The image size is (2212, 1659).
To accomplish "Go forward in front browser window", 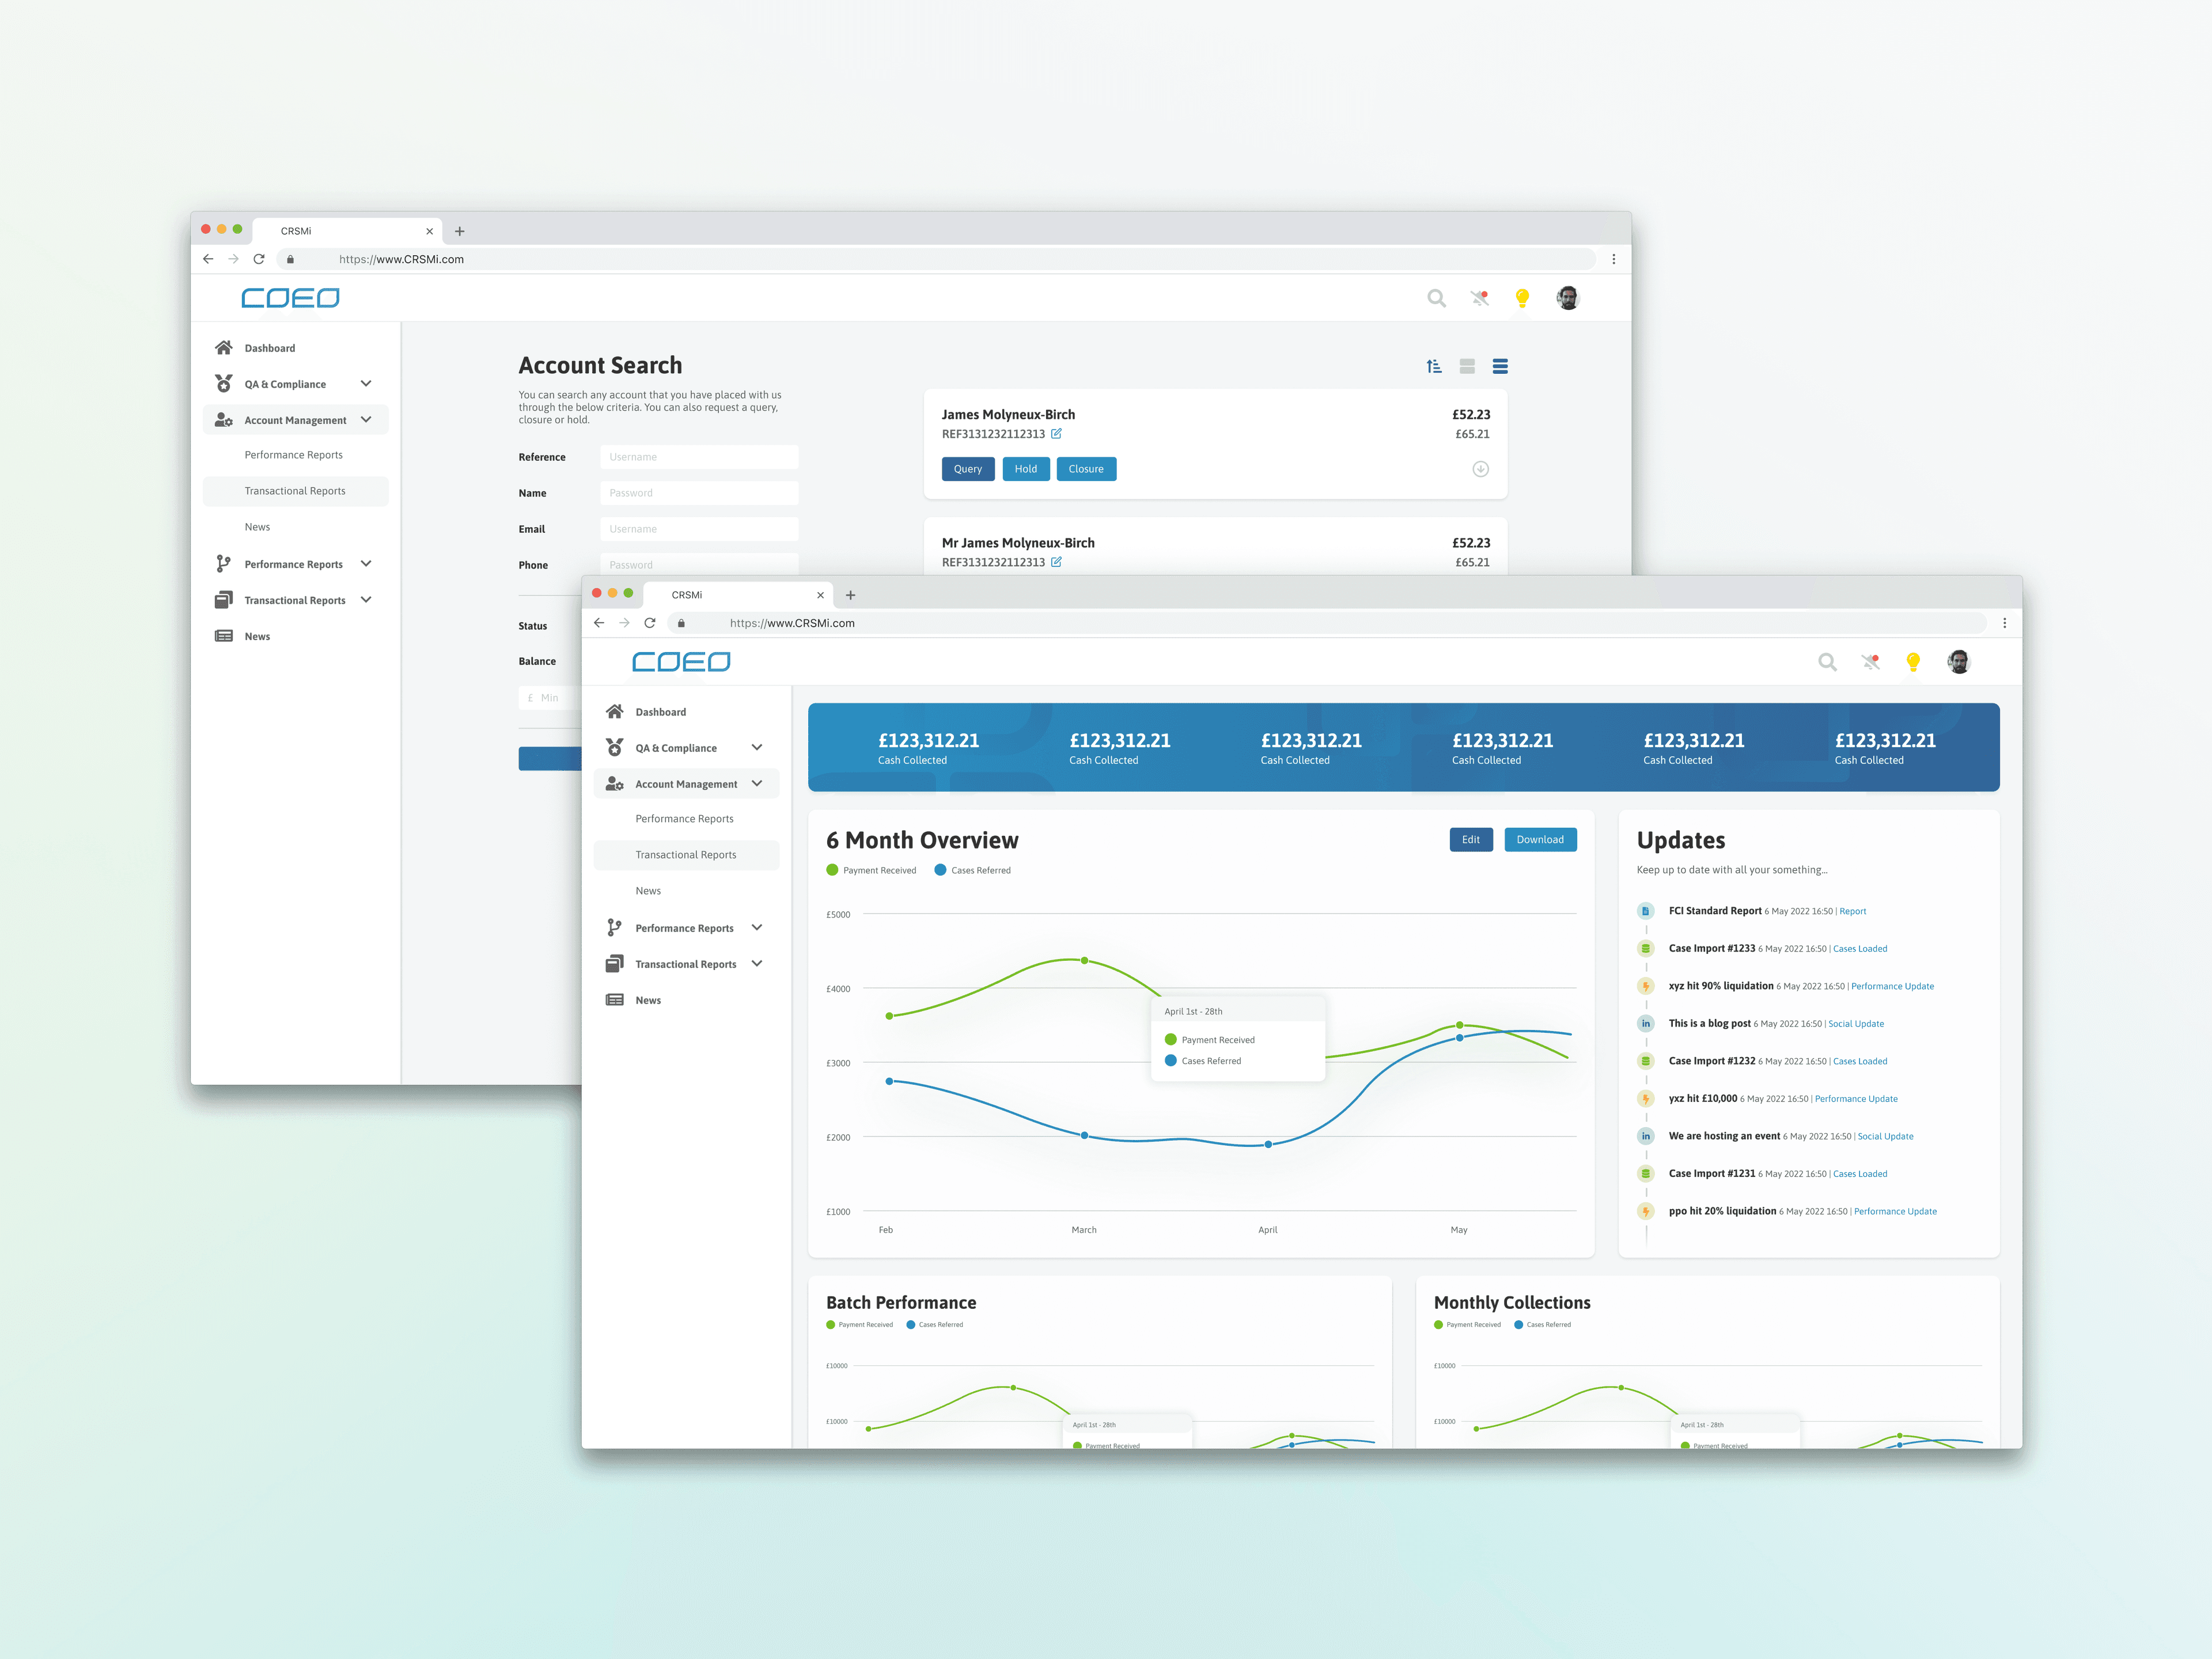I will coord(624,623).
